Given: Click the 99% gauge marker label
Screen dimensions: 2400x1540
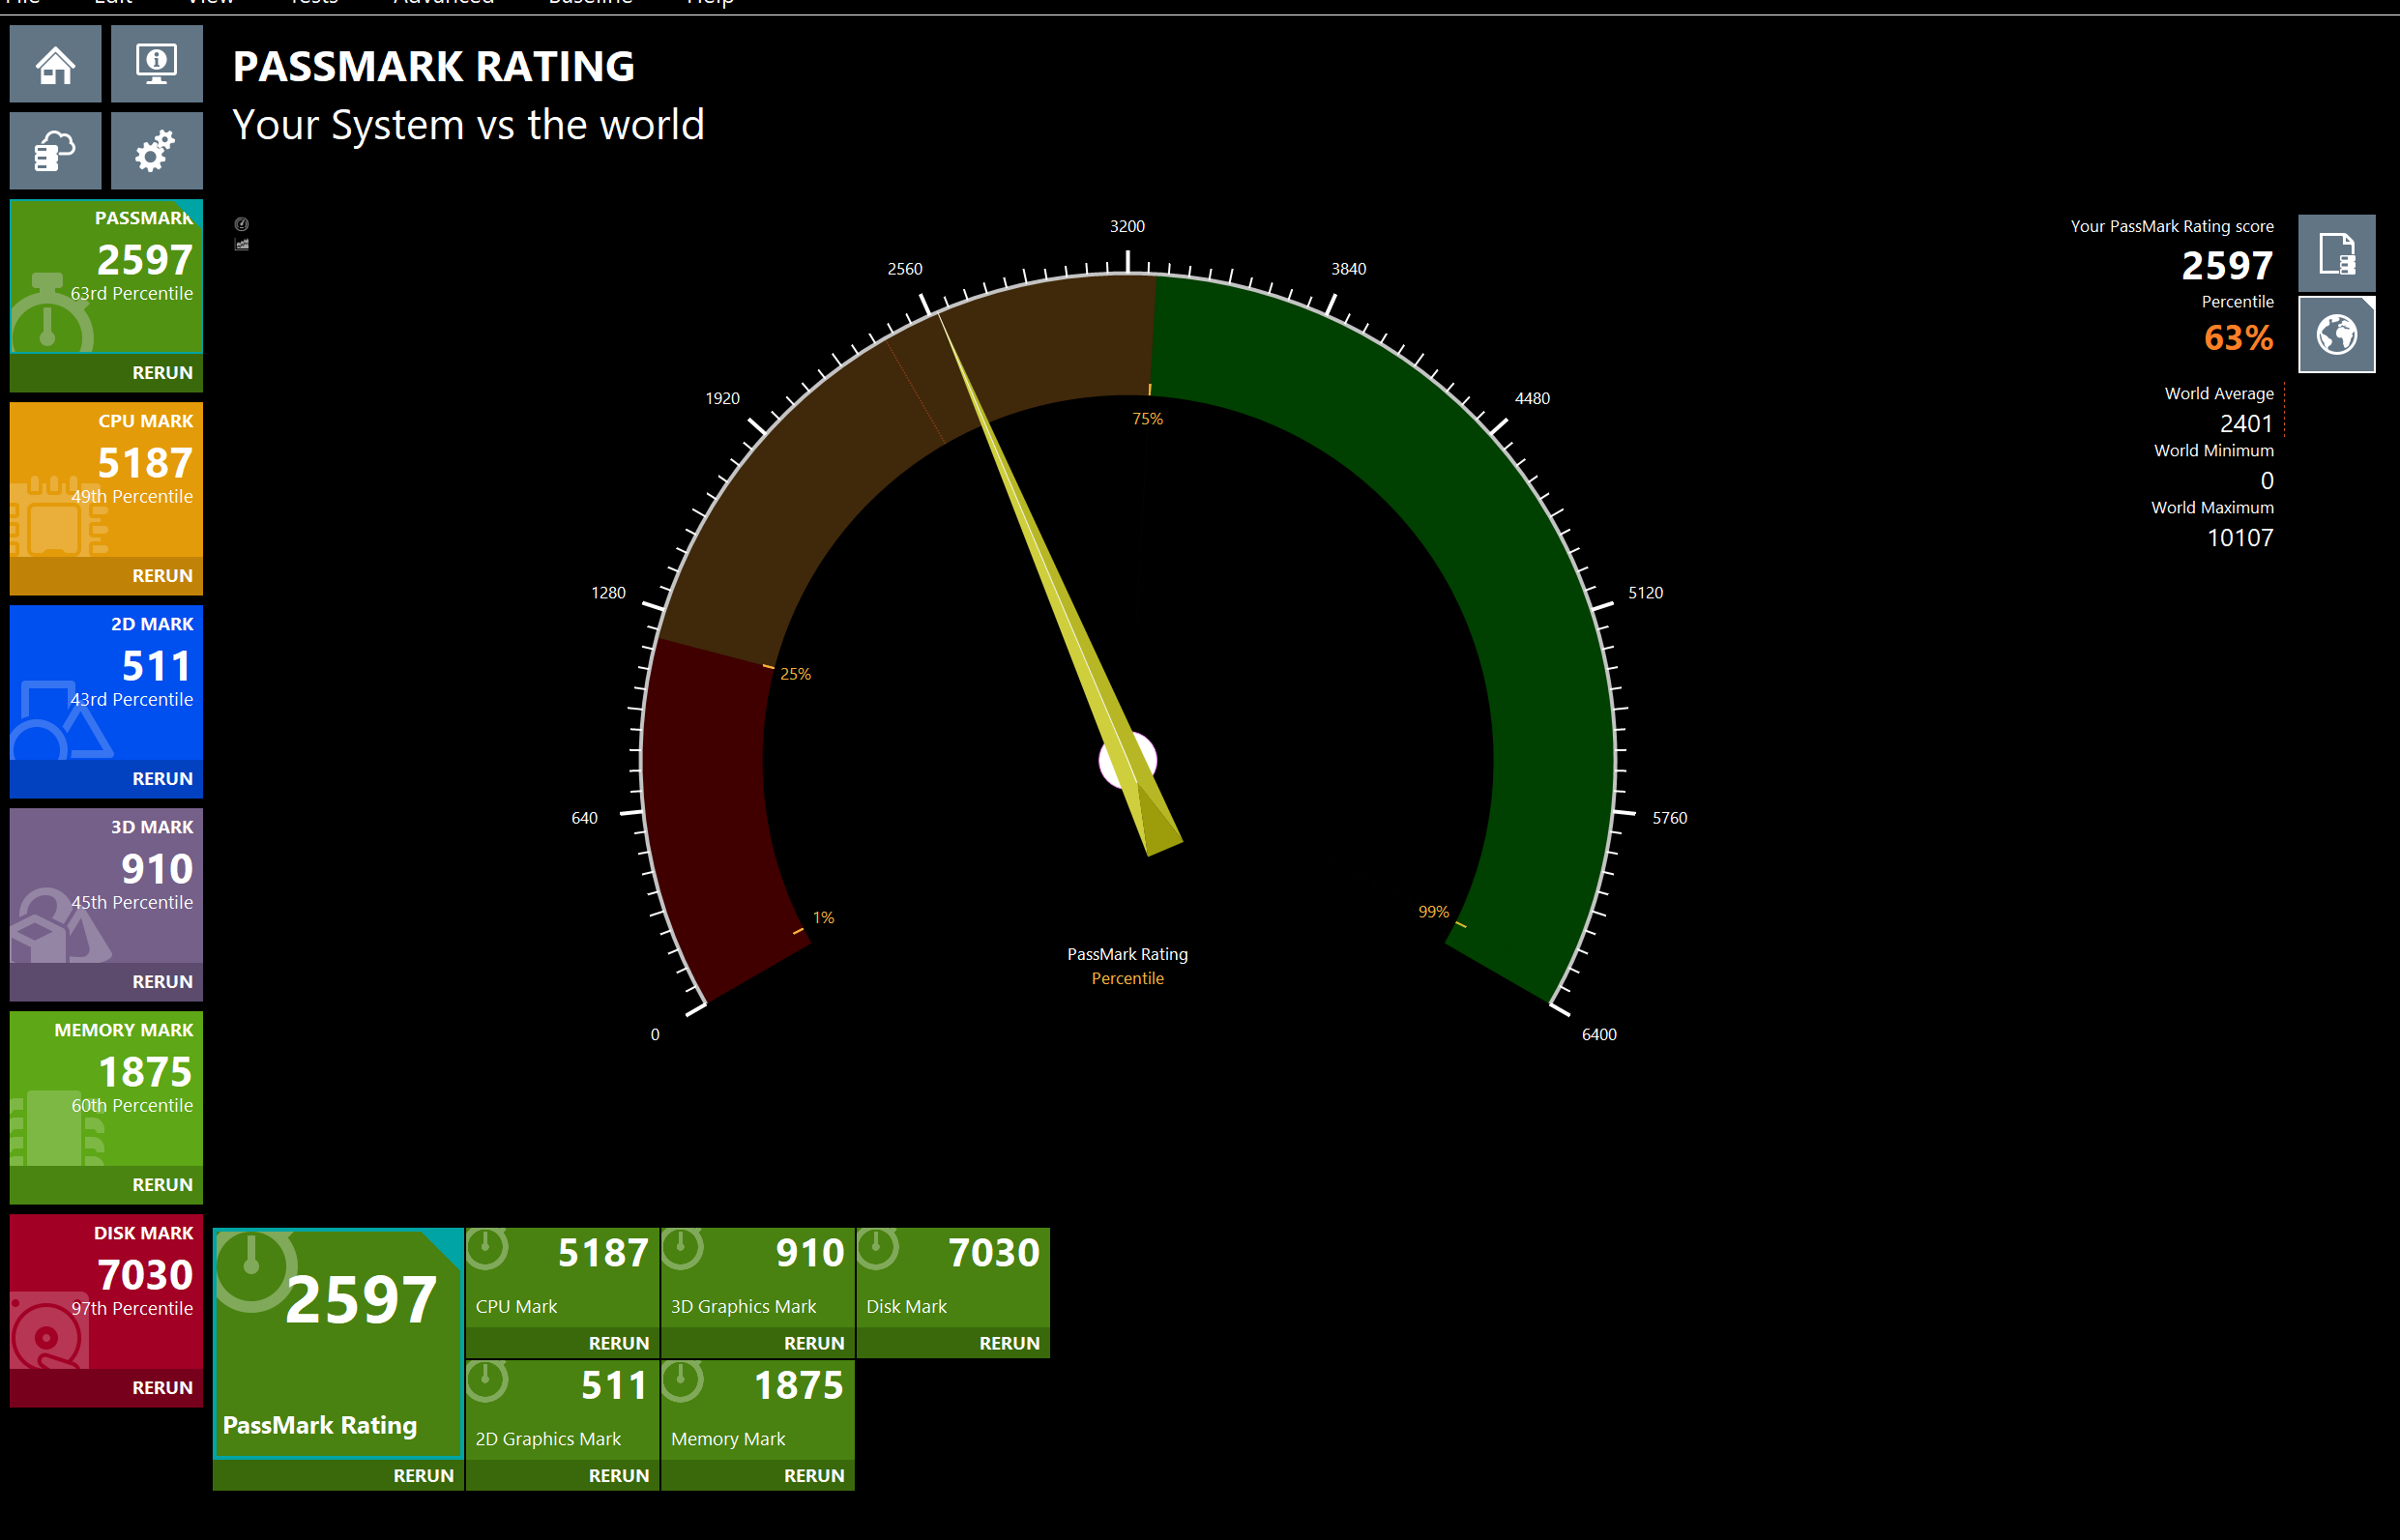Looking at the screenshot, I should coord(1433,912).
